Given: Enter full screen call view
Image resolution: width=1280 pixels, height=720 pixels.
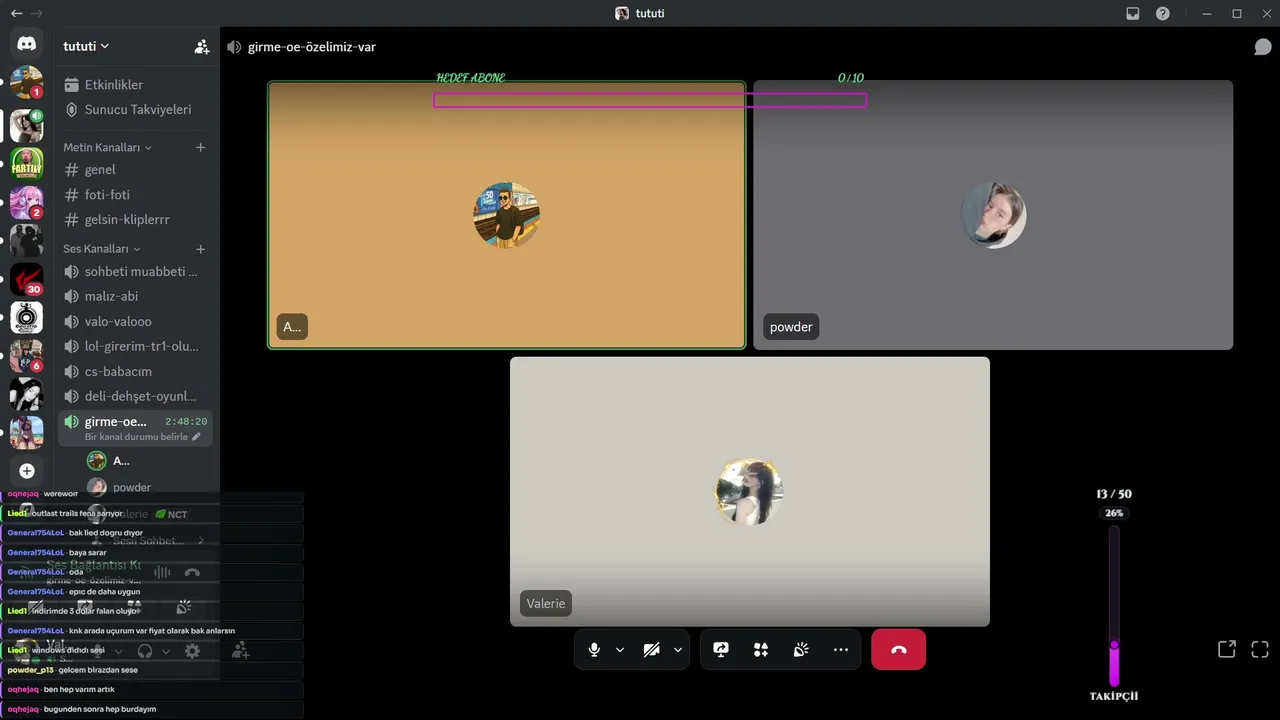Looking at the screenshot, I should click(x=1260, y=649).
